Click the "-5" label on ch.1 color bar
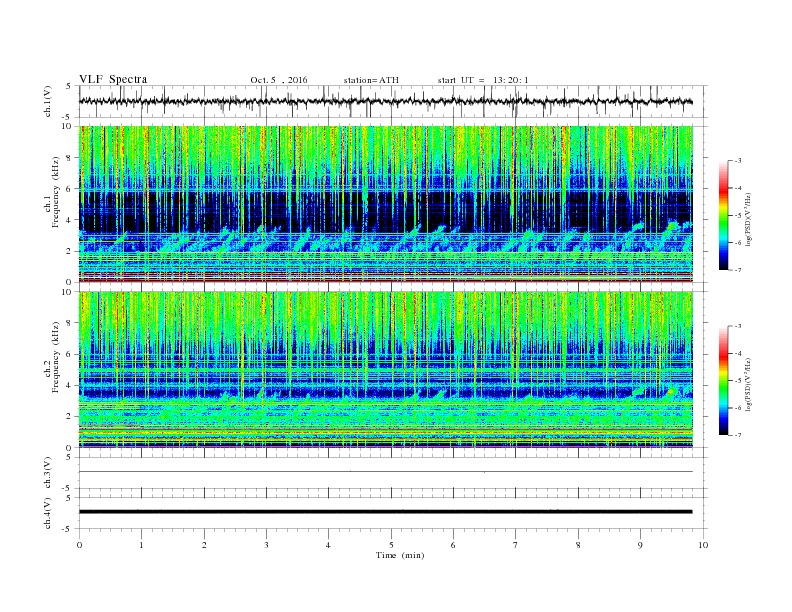Screen dimensions: 792x612 pyautogui.click(x=737, y=215)
